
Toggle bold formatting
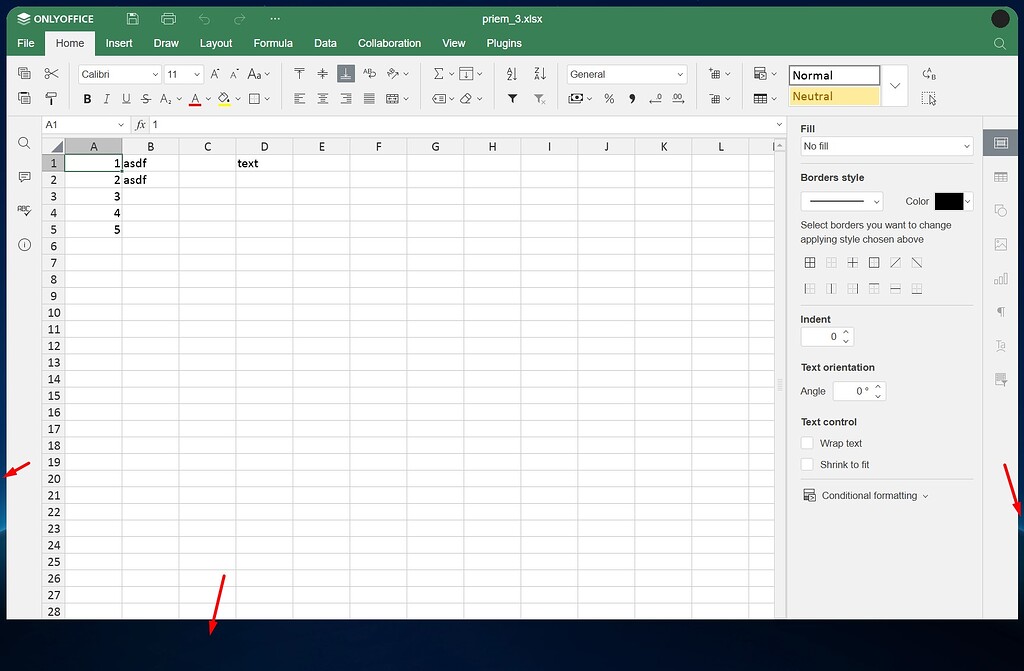[x=87, y=98]
